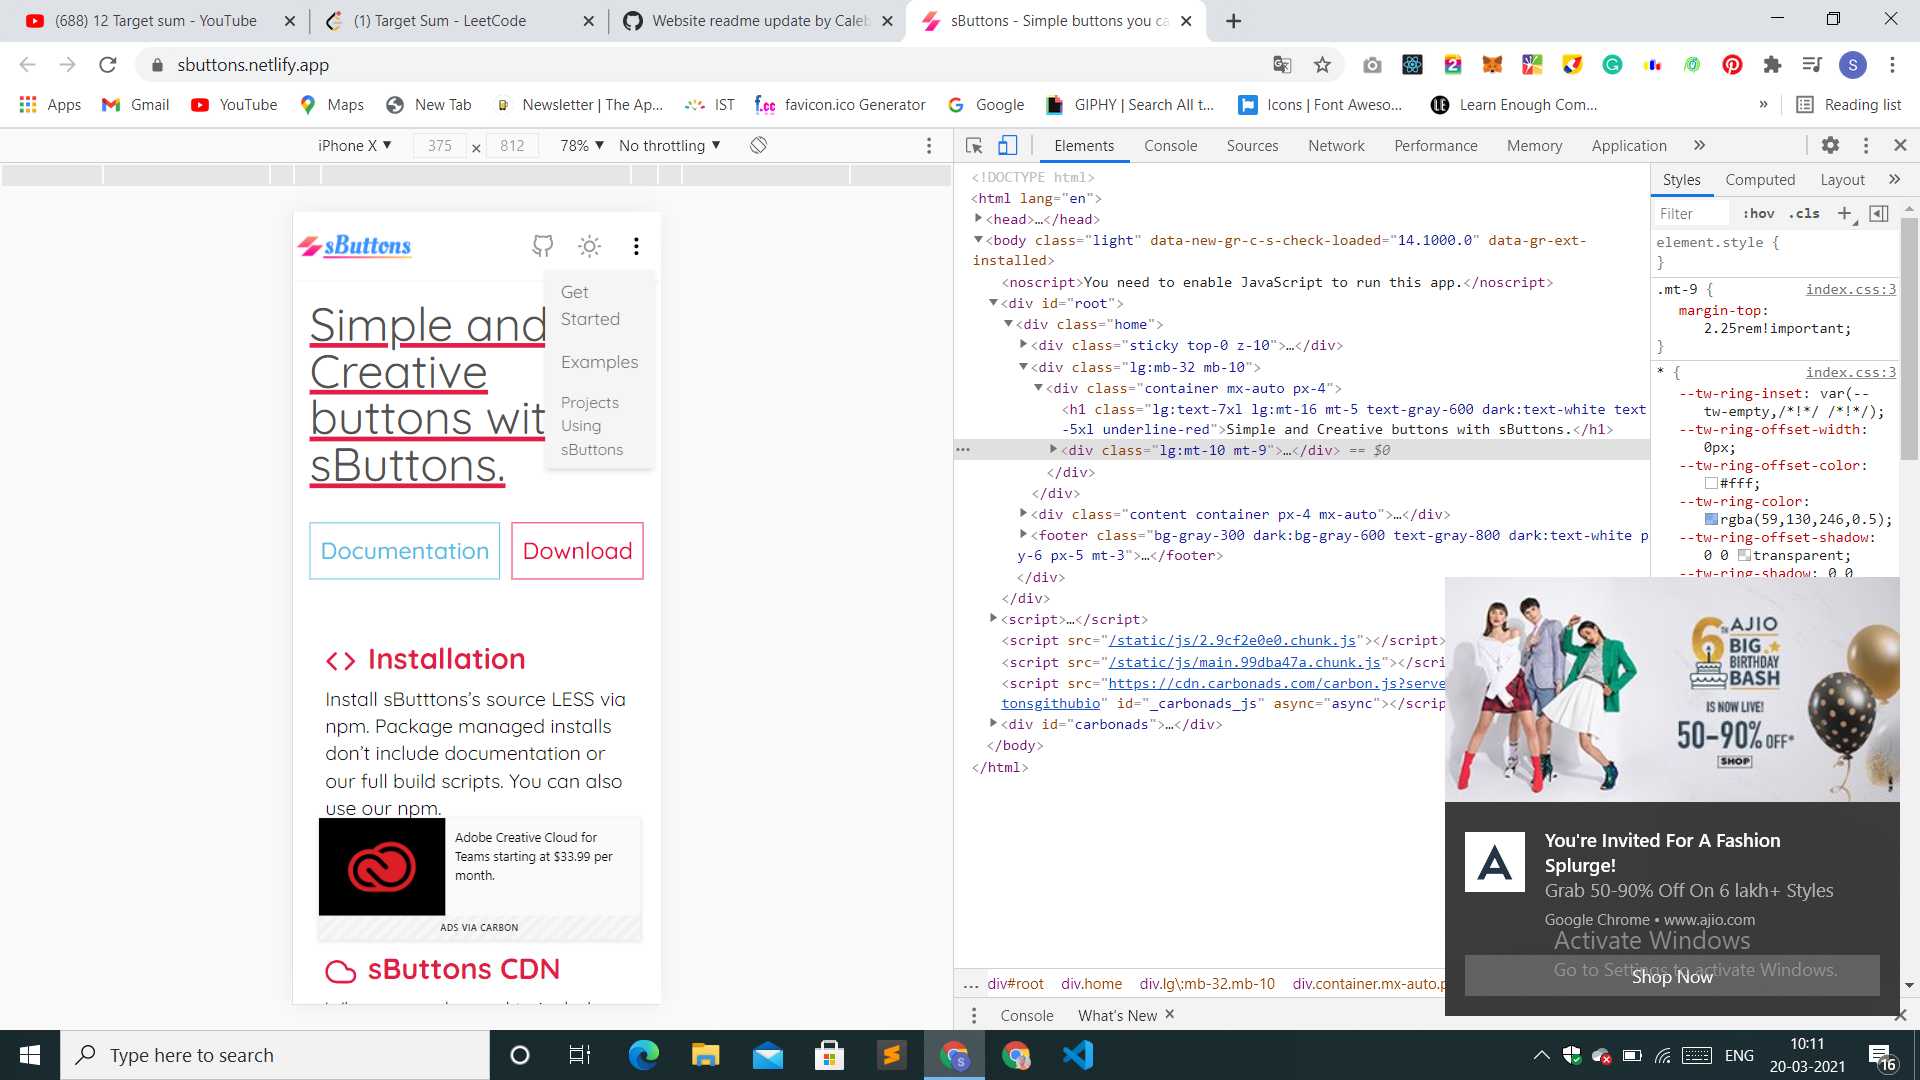Collapse the body element node

click(x=978, y=240)
